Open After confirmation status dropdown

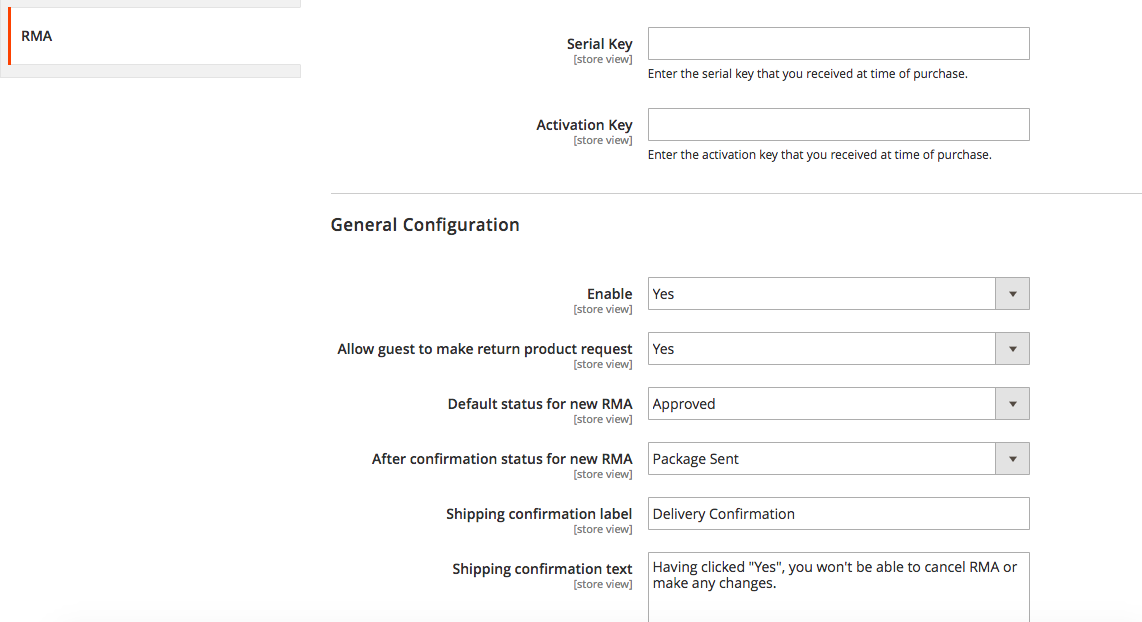pos(838,459)
